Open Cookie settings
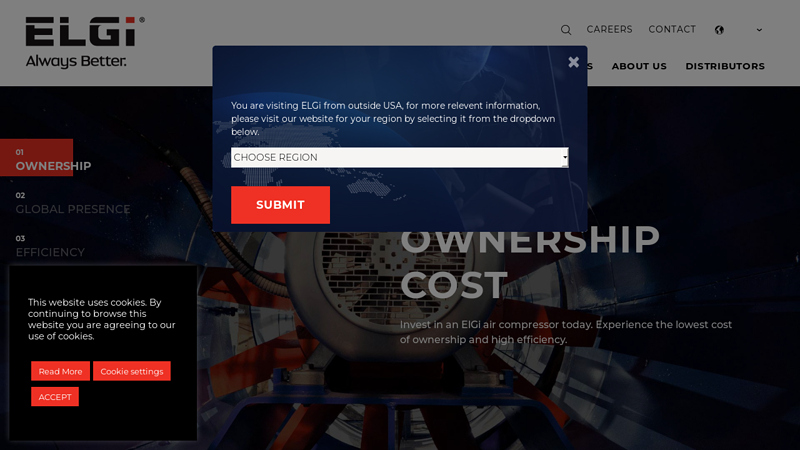Screen dimensions: 800x450 click(x=132, y=371)
